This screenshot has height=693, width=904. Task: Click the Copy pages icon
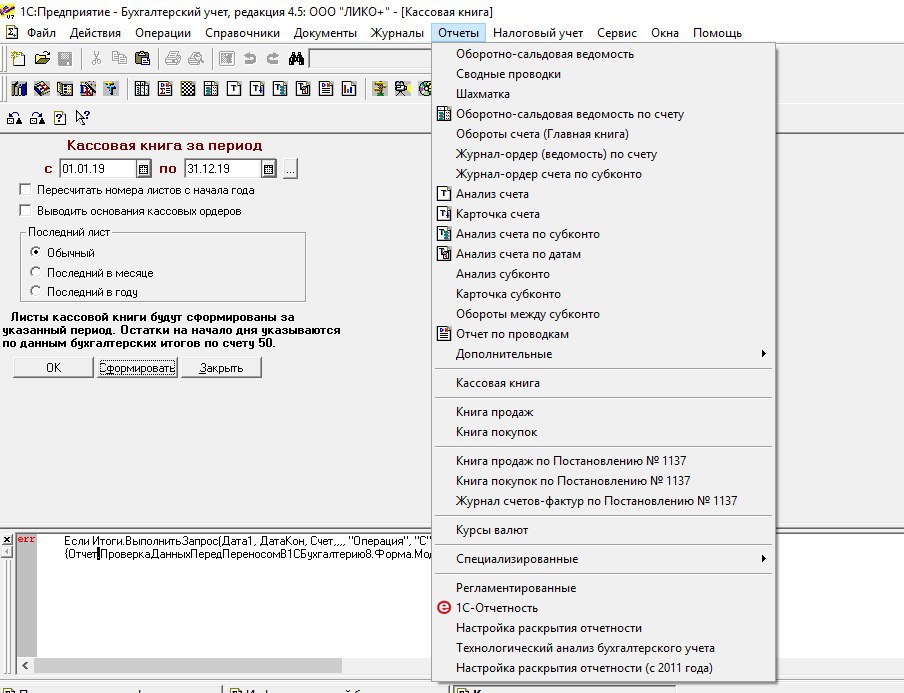pyautogui.click(x=119, y=58)
